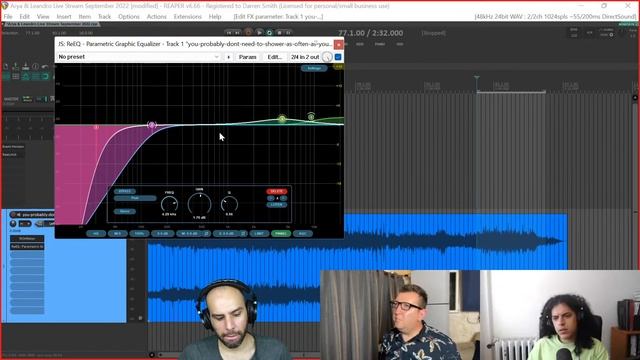Open the Extensions menu
The width and height of the screenshot is (640, 360).
pos(187,17)
